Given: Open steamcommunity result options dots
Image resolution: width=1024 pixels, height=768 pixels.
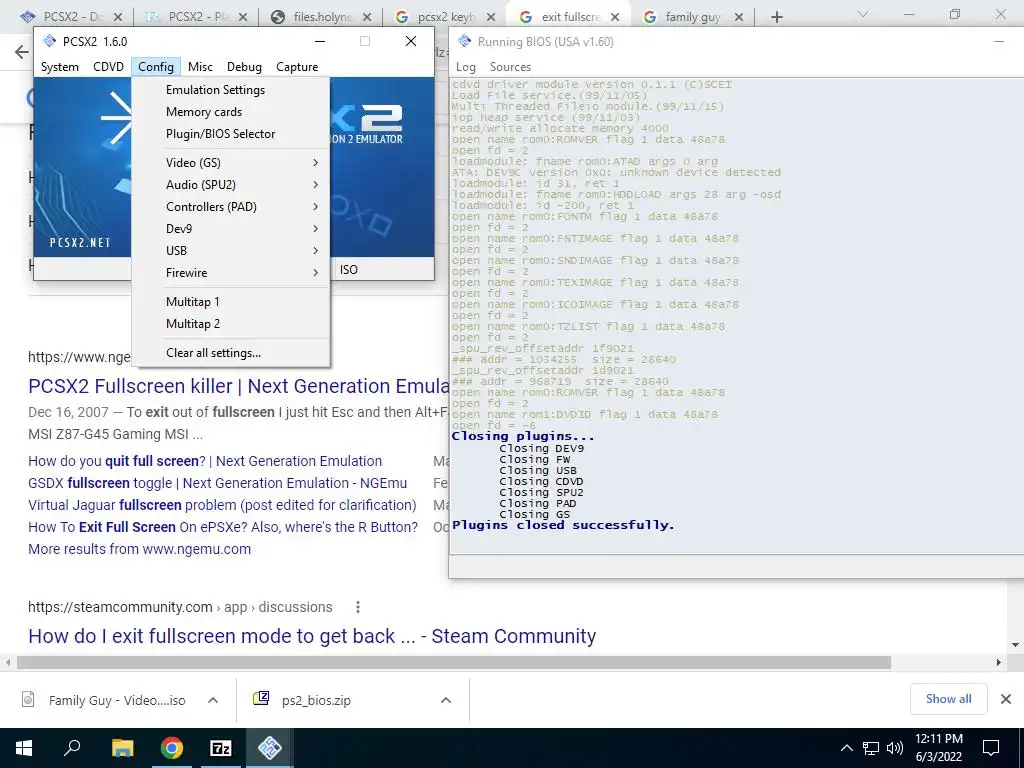Looking at the screenshot, I should [x=358, y=607].
